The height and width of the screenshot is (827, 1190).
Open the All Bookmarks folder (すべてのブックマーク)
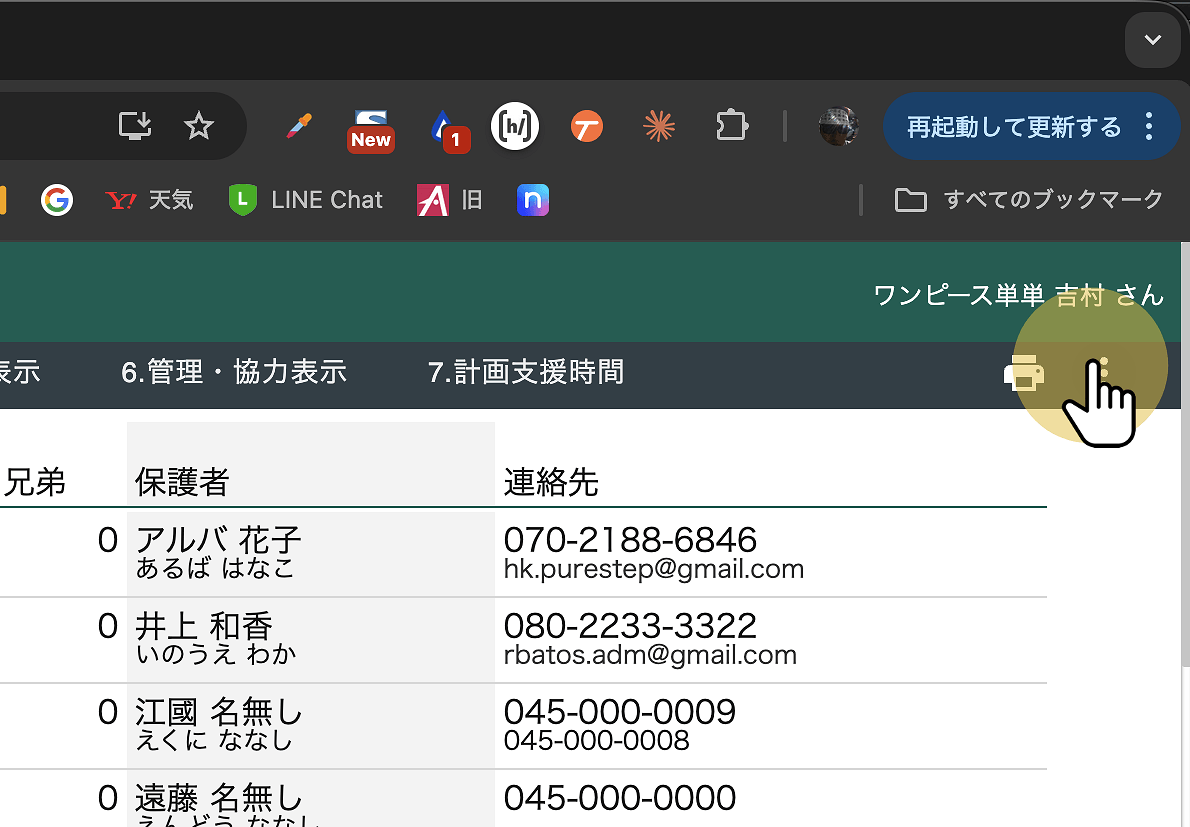(x=1029, y=200)
